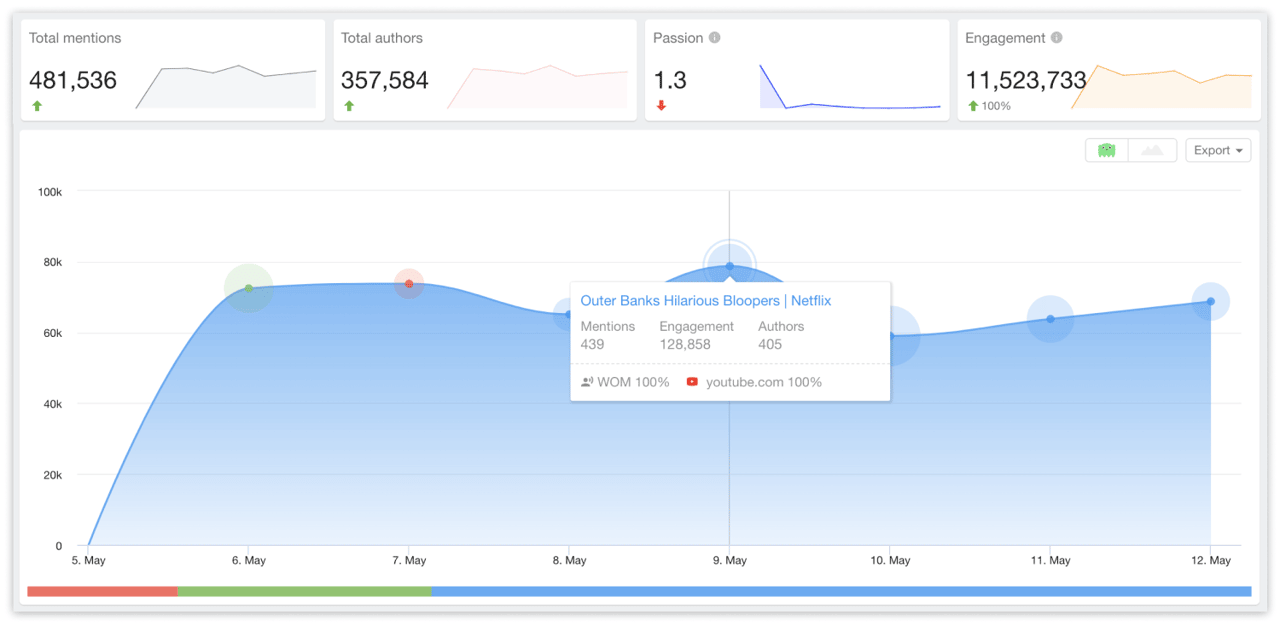The image size is (1280, 626).
Task: Click the red segment of sentiment bar
Action: pyautogui.click(x=102, y=592)
